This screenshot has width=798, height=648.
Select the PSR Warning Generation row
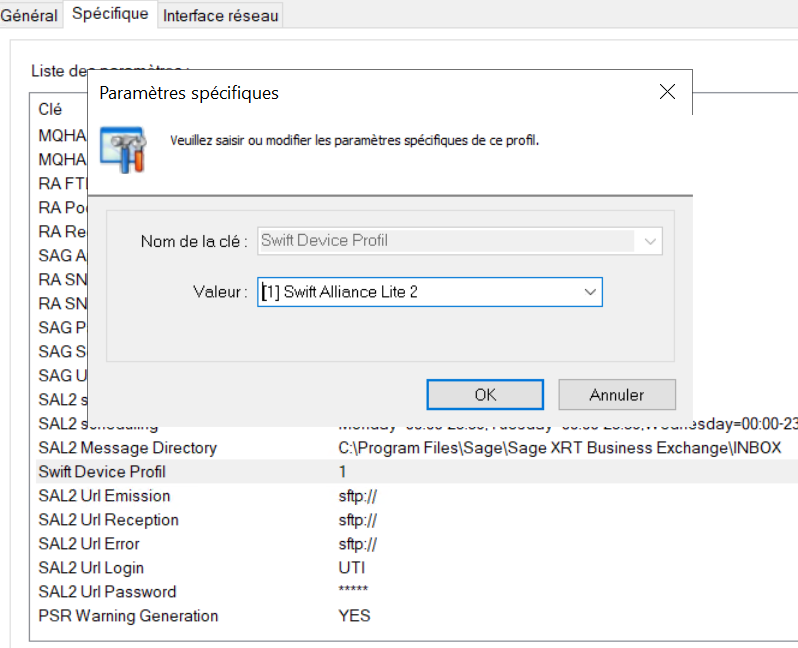pos(128,616)
